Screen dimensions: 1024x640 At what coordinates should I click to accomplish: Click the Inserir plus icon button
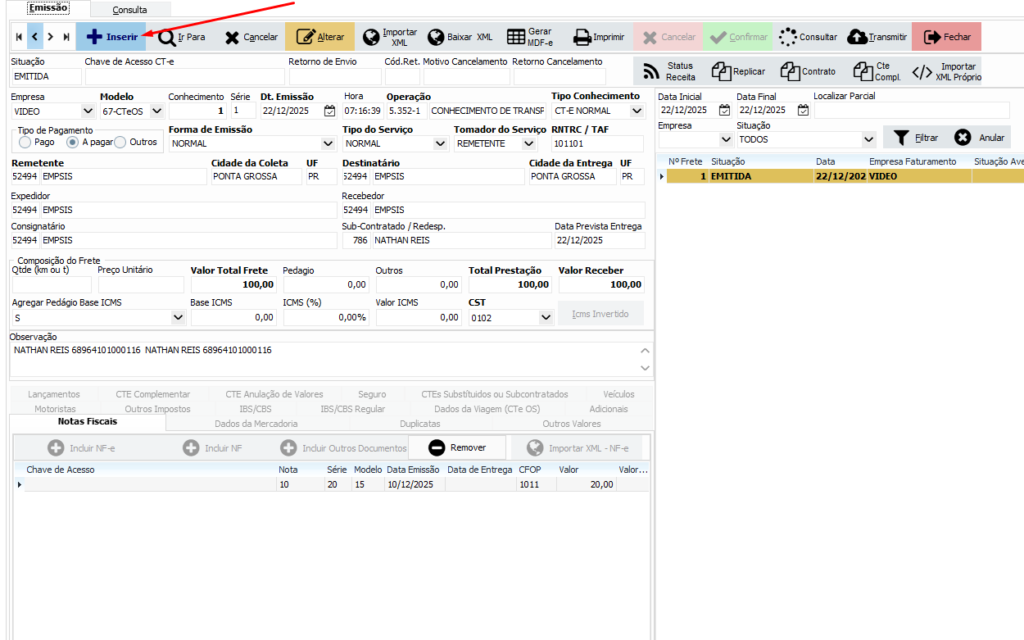click(x=94, y=37)
